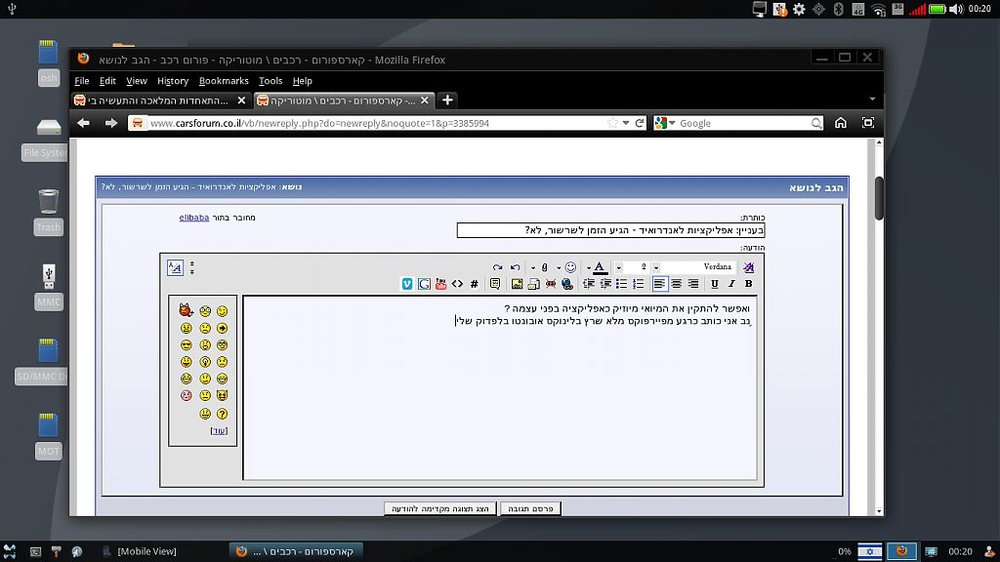Open a new tab with plus button
Image resolution: width=1000 pixels, height=562 pixels.
click(x=448, y=100)
